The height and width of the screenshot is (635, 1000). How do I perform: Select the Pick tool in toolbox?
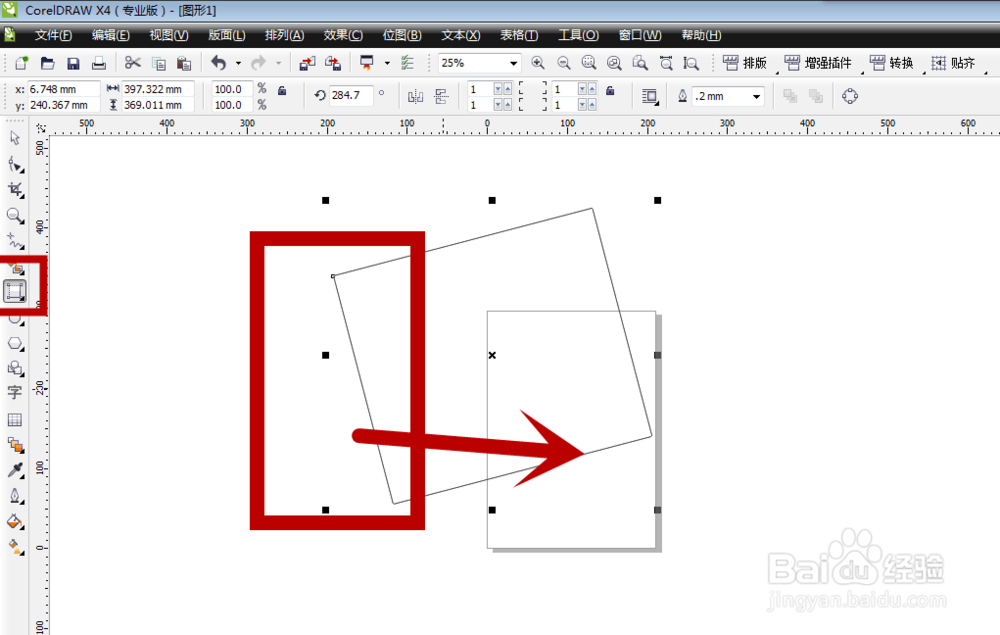pos(15,138)
